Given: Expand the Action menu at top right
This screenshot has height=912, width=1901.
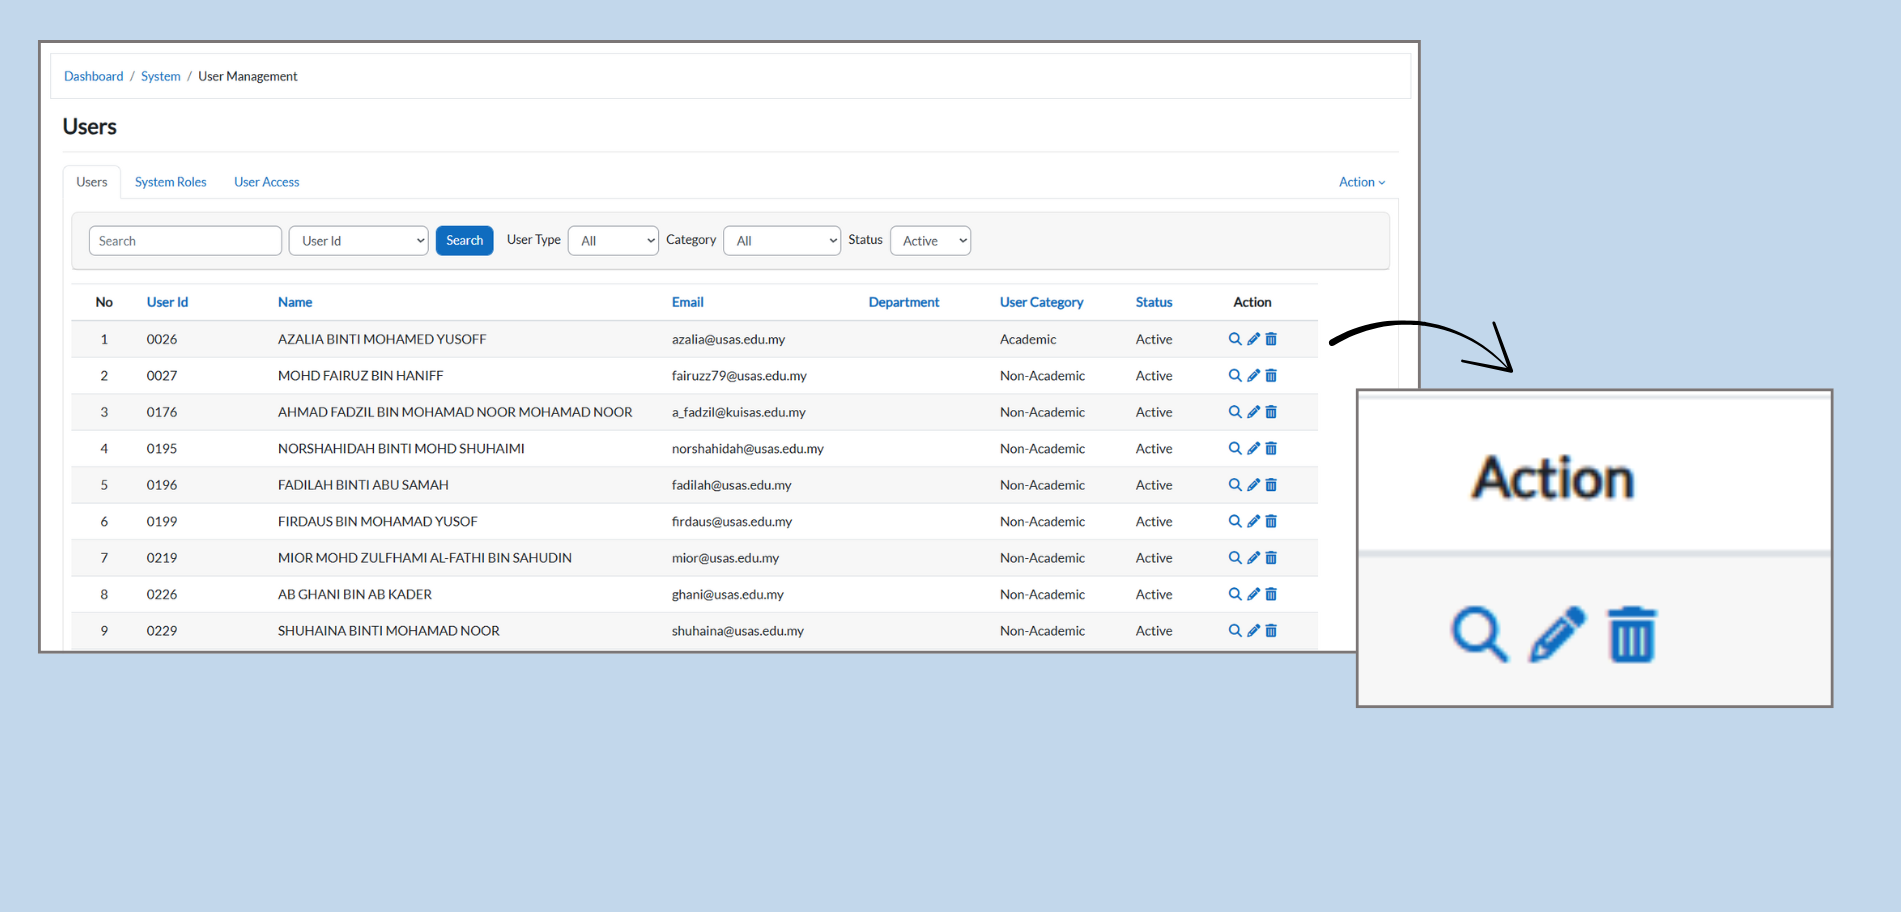Looking at the screenshot, I should tap(1361, 182).
